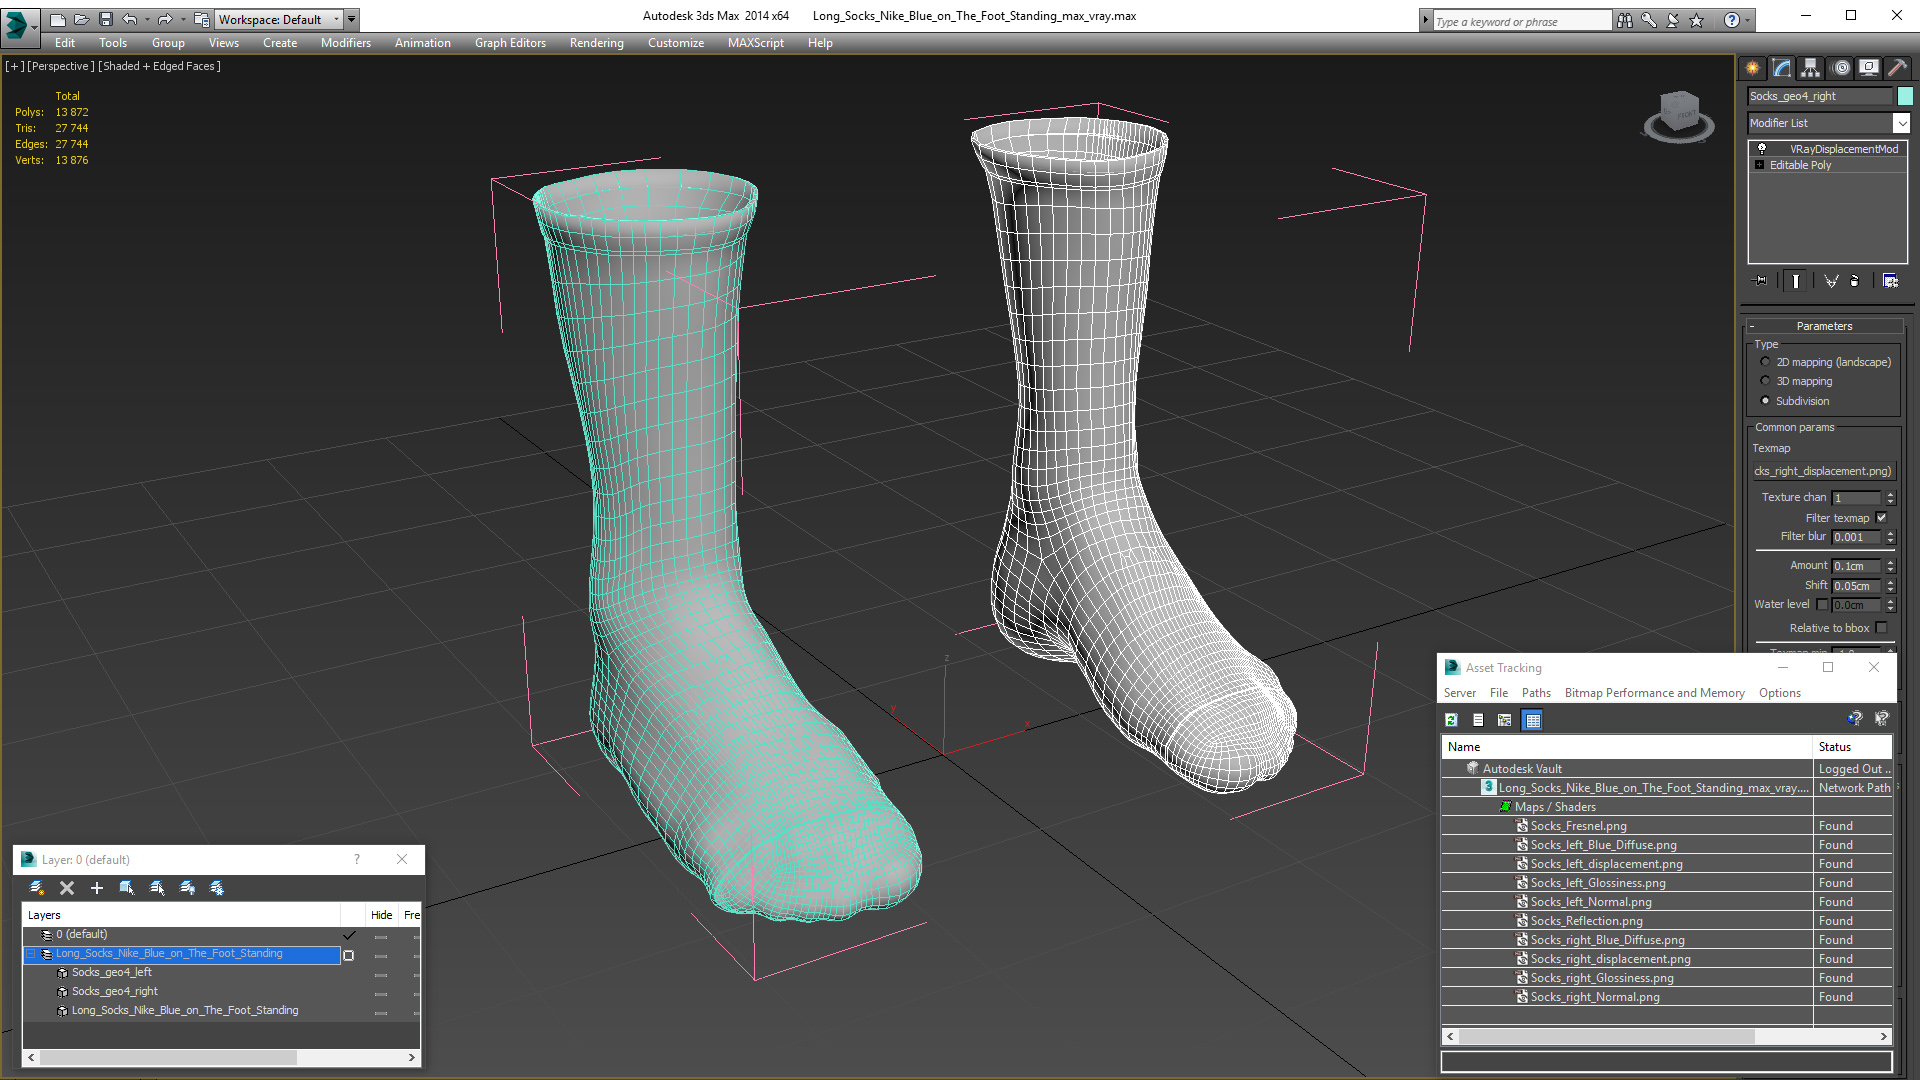Open the MAXScript menu
The width and height of the screenshot is (1920, 1080).
(755, 43)
